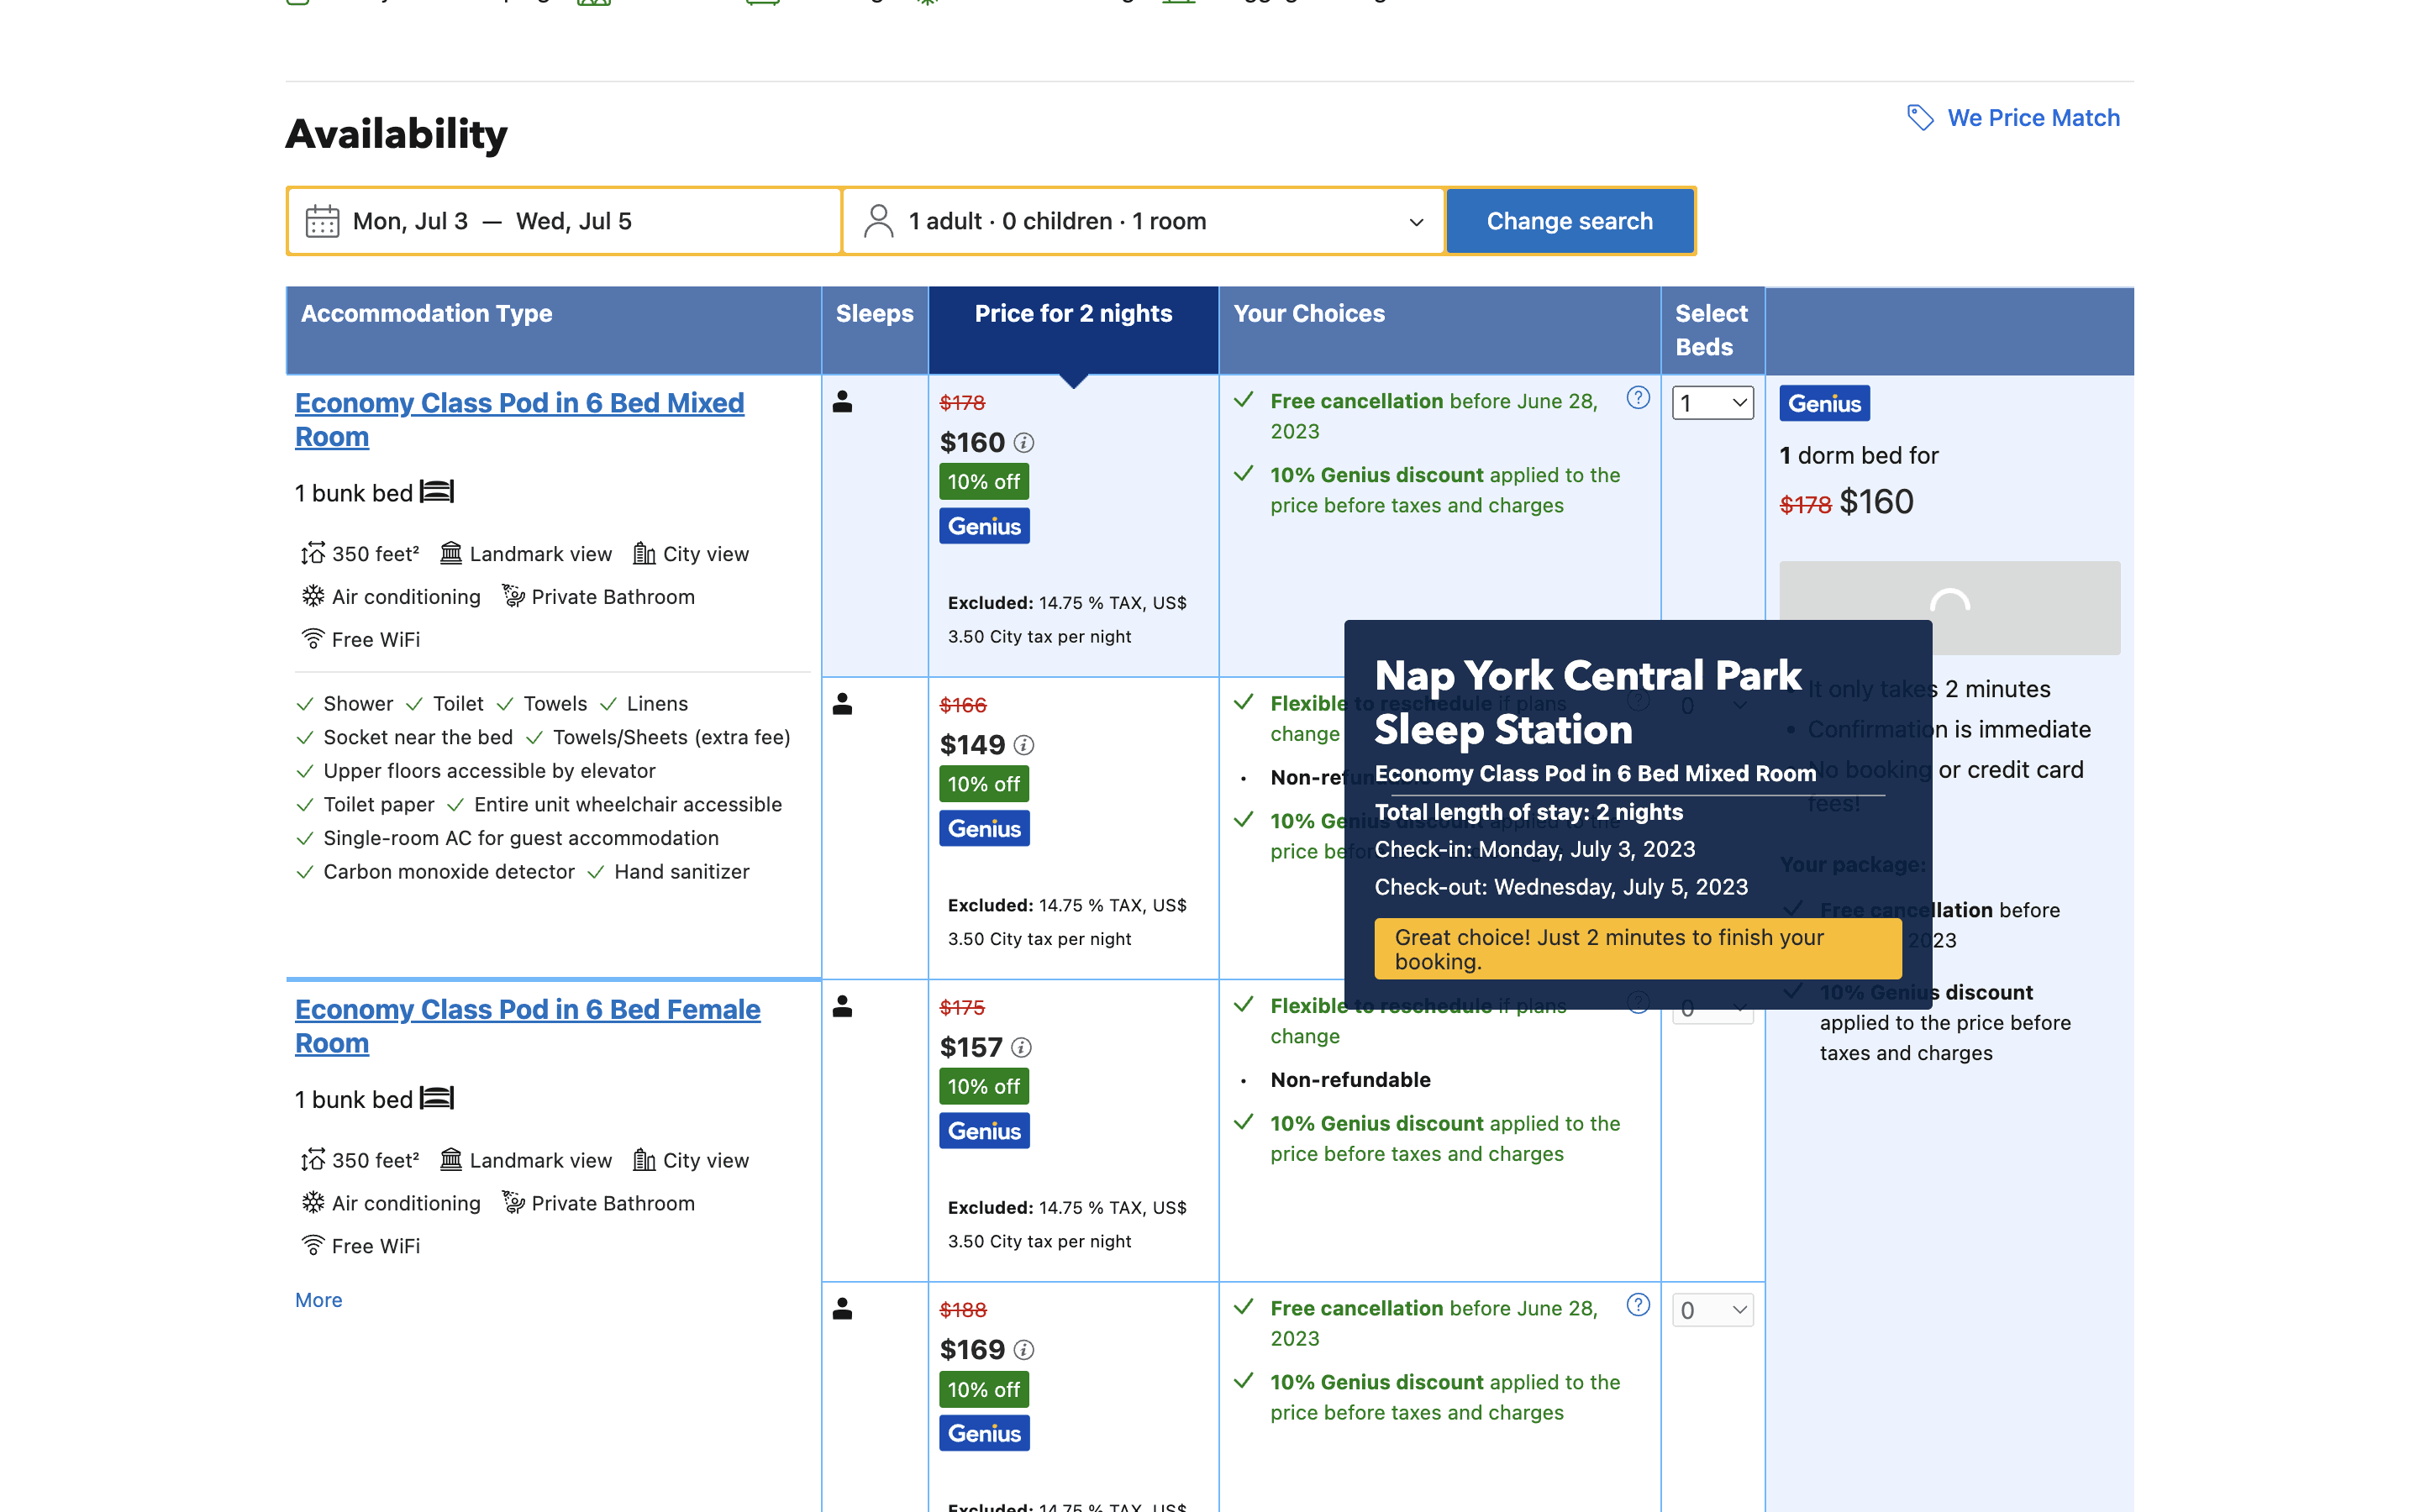Open Select Beds dropdown showing 1
The width and height of the screenshot is (2420, 1512).
coord(1712,403)
